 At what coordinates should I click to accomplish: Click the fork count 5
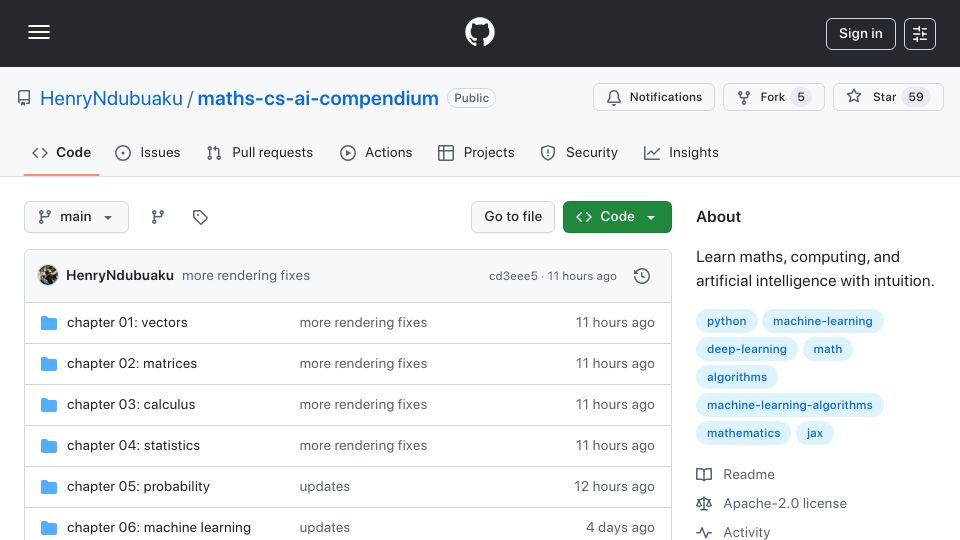coord(801,97)
